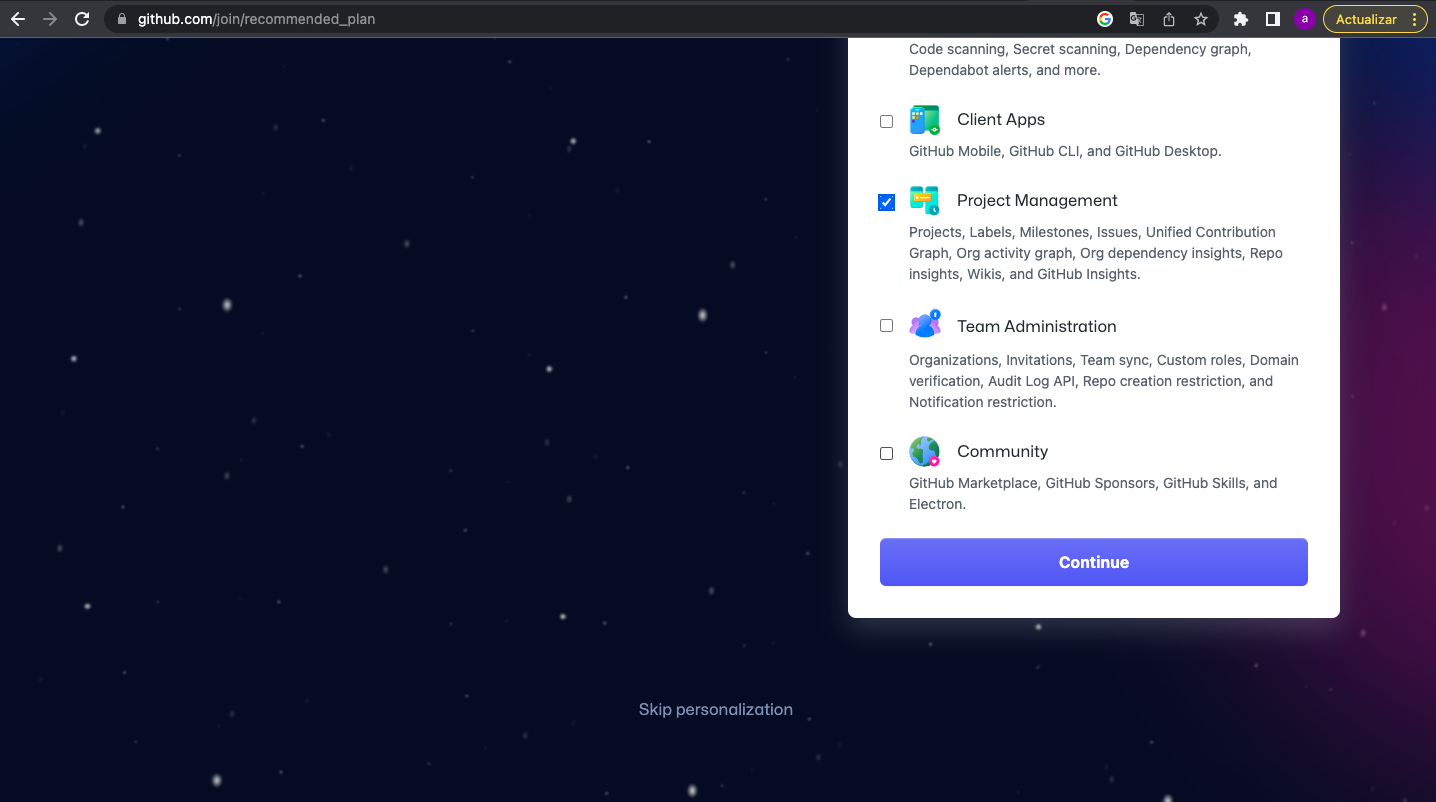Click the Project Management feature icon
The height and width of the screenshot is (802, 1436).
924,201
